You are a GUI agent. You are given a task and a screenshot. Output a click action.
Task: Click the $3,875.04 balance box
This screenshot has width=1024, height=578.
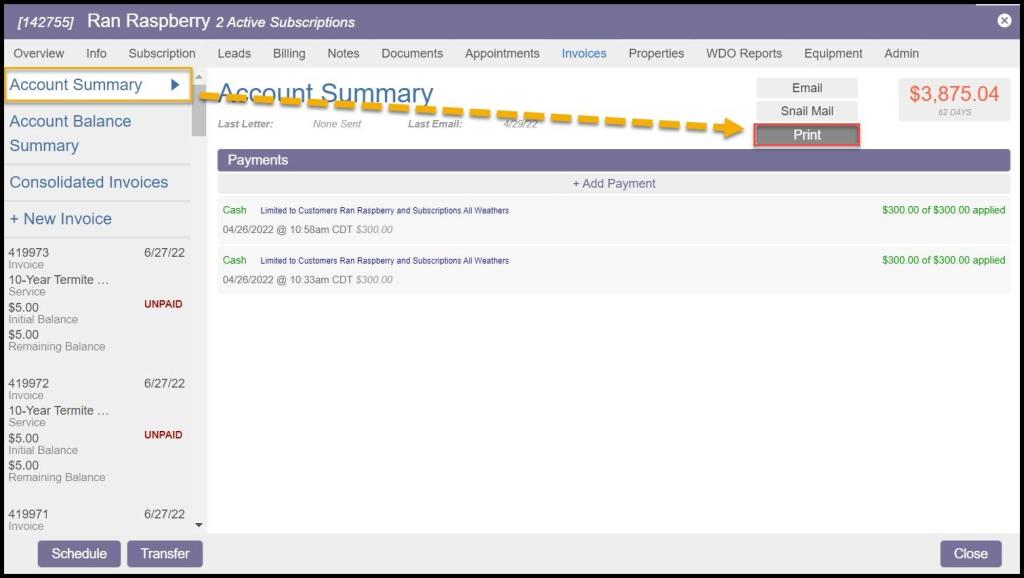coord(954,99)
